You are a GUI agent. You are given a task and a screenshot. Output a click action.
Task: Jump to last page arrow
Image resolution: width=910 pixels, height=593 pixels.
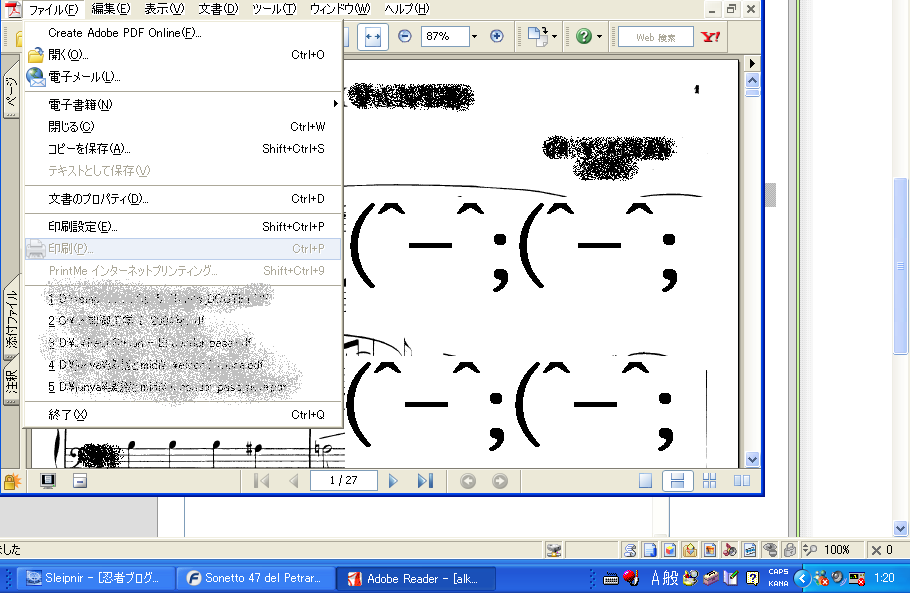425,480
